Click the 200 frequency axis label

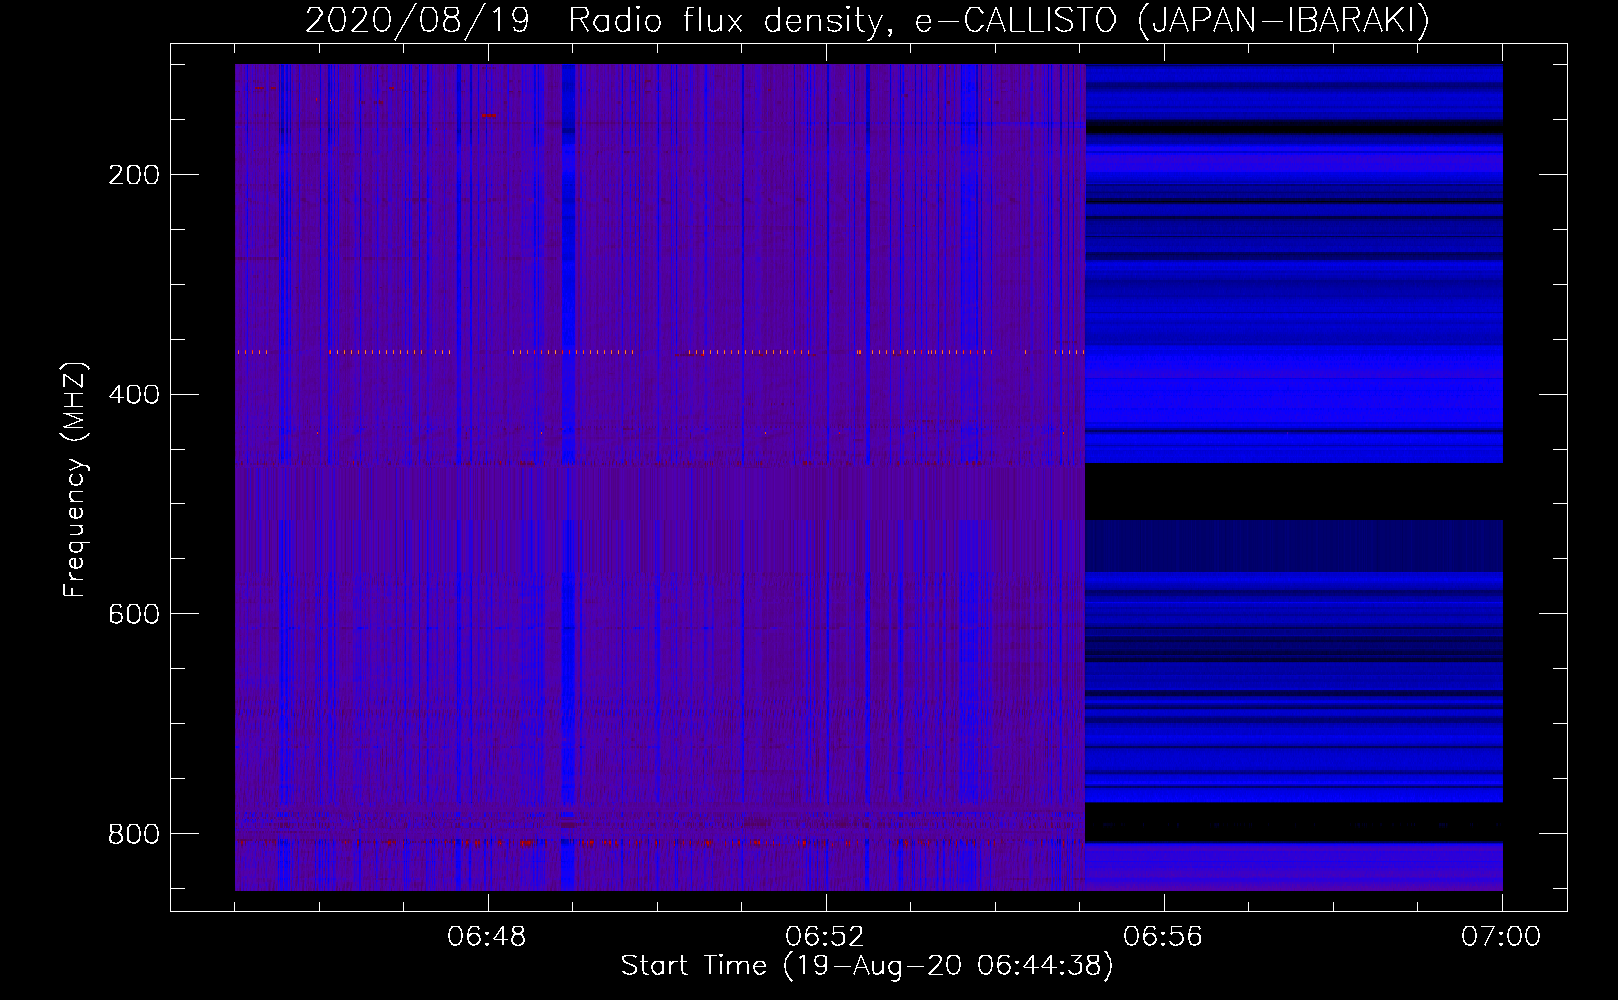pyautogui.click(x=134, y=175)
